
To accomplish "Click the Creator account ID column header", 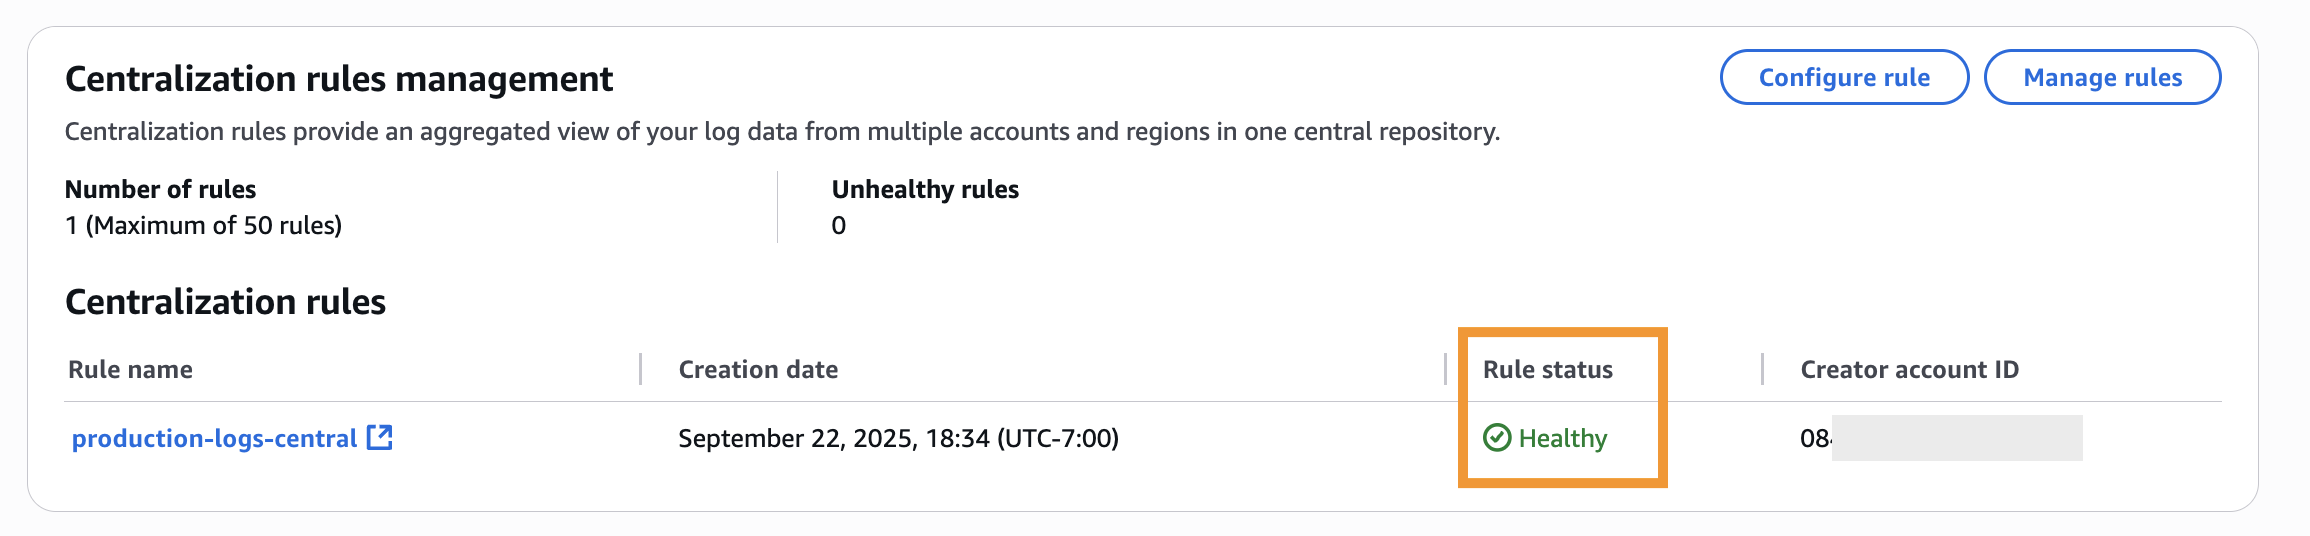I will [1909, 369].
